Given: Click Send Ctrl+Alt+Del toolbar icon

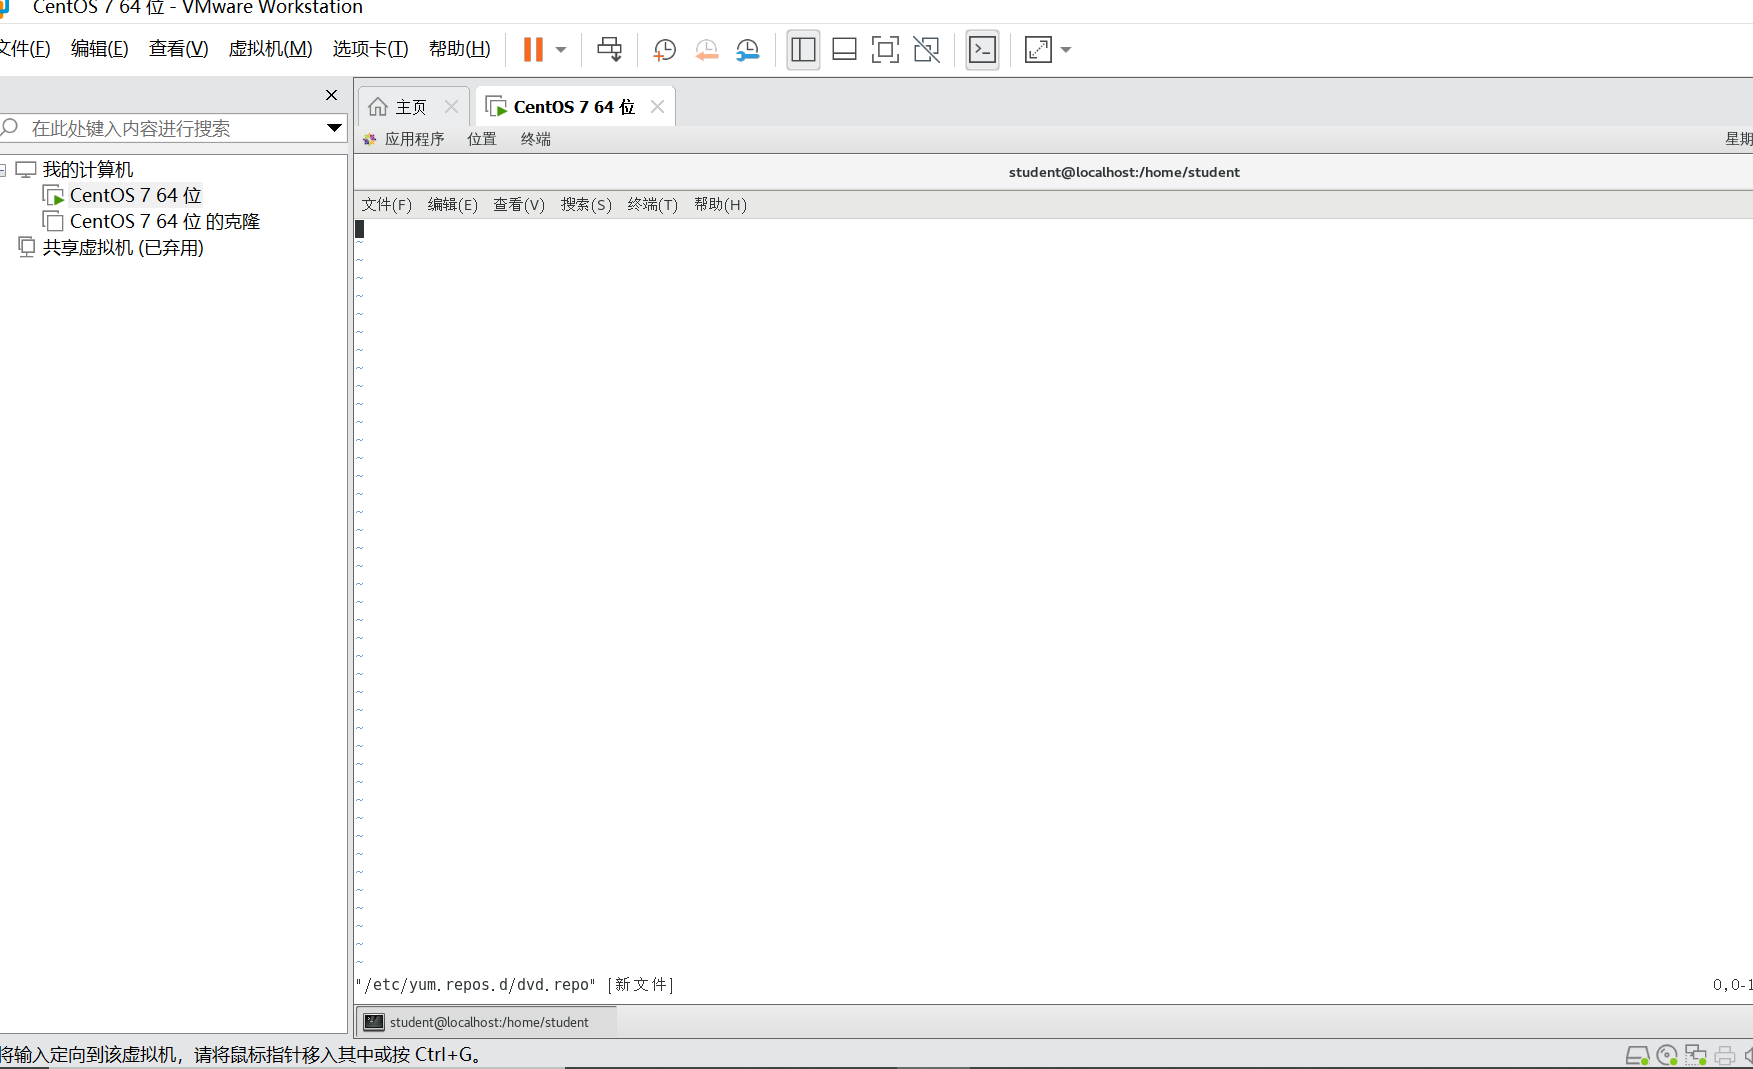Looking at the screenshot, I should click(609, 50).
